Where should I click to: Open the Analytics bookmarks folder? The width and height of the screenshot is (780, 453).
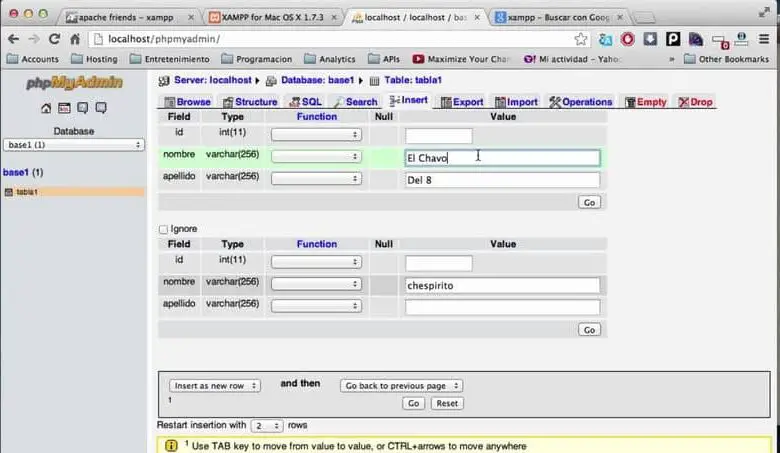click(x=330, y=59)
